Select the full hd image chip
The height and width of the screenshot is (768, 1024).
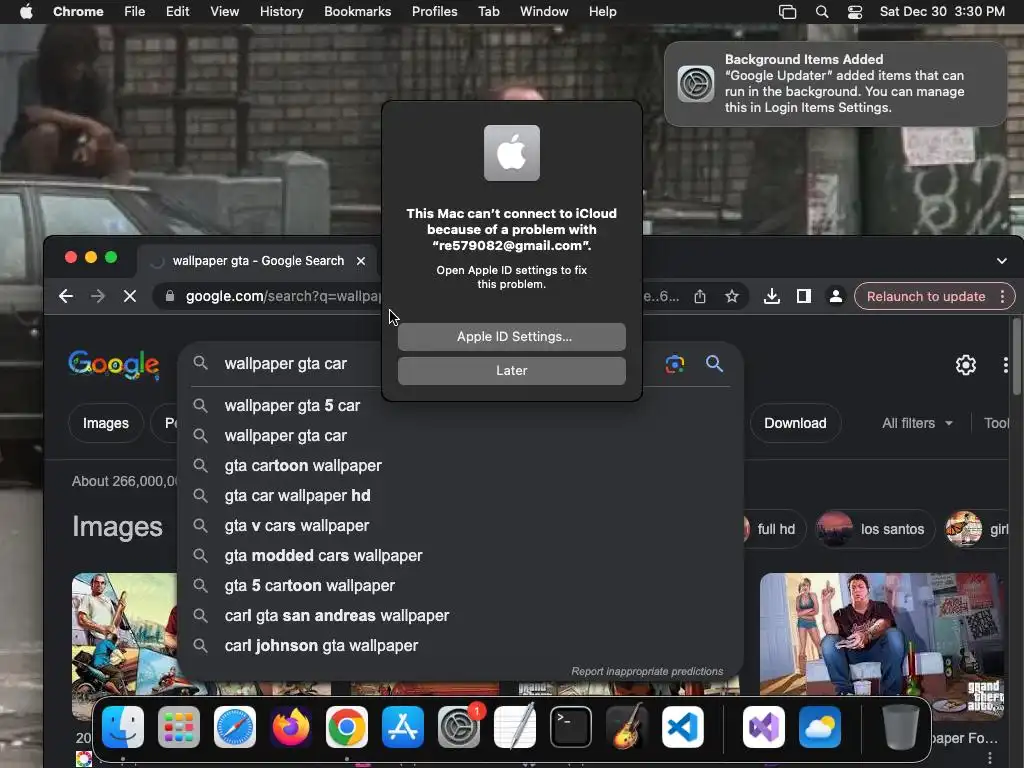click(775, 529)
